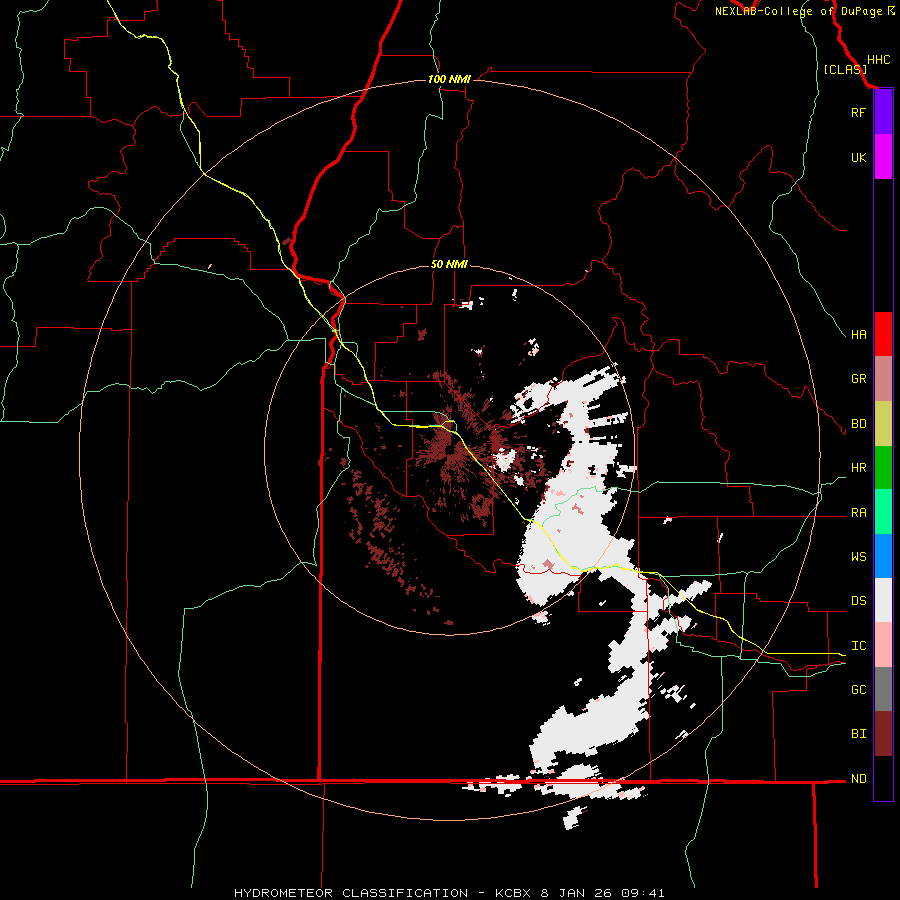Click the GC gray legend swatch
This screenshot has width=900, height=900.
point(883,689)
